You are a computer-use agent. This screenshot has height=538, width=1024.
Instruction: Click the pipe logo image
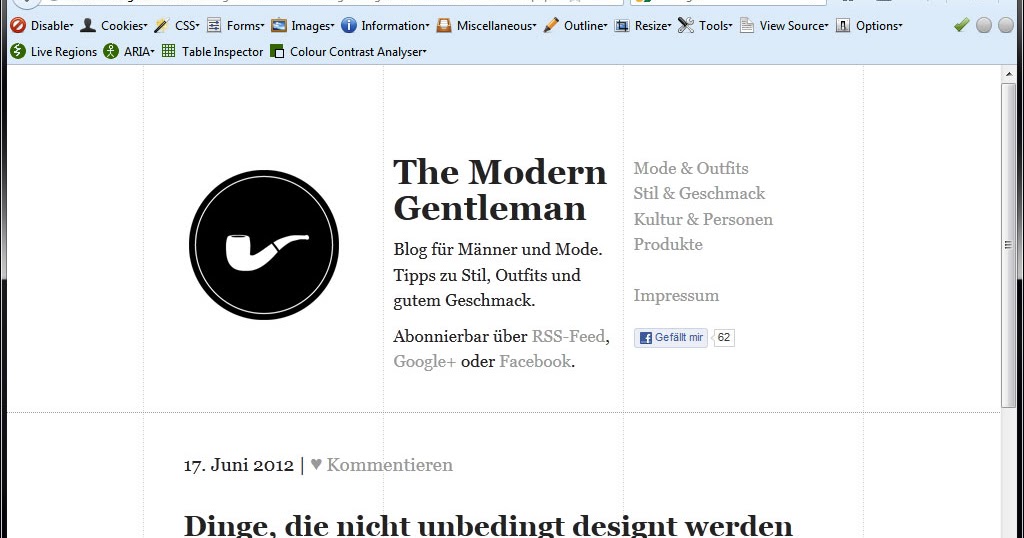pyautogui.click(x=264, y=245)
